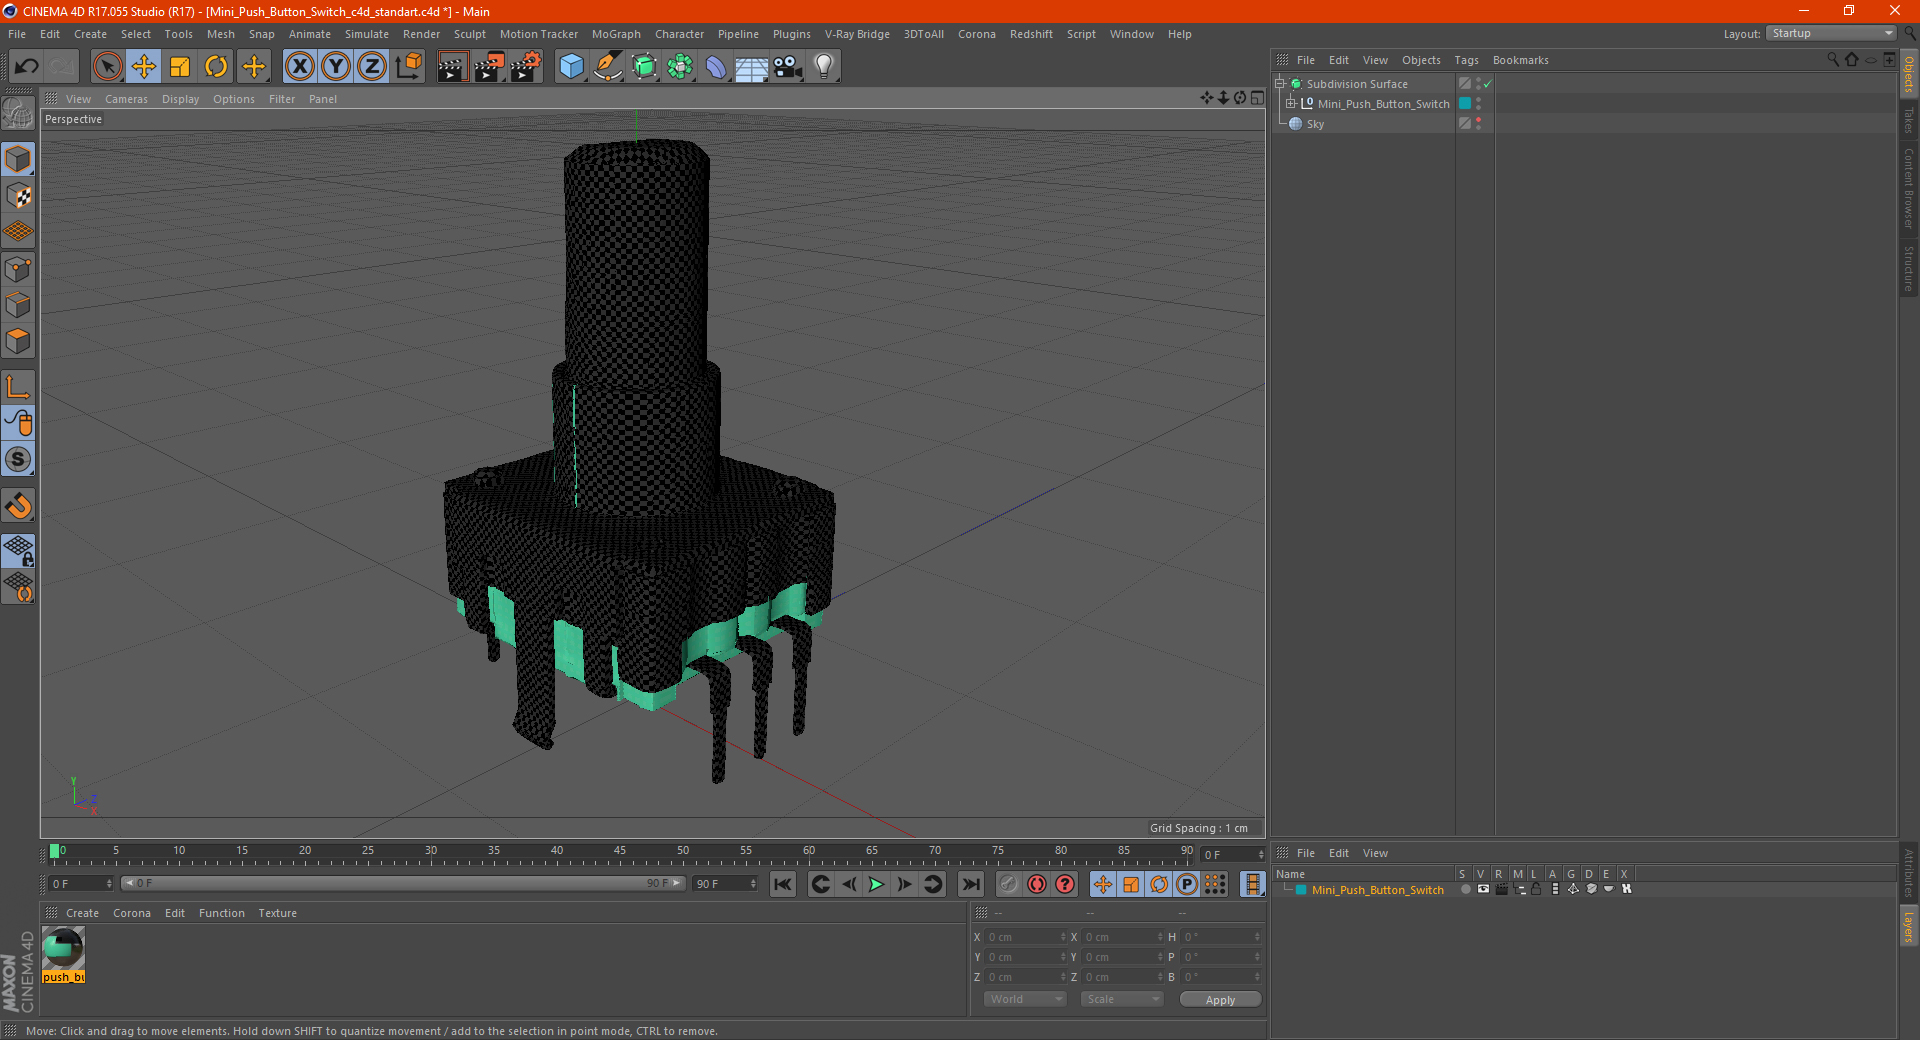Viewport: 1920px width, 1040px height.
Task: Collapse the Subdivision Surface tree item
Action: coord(1280,84)
